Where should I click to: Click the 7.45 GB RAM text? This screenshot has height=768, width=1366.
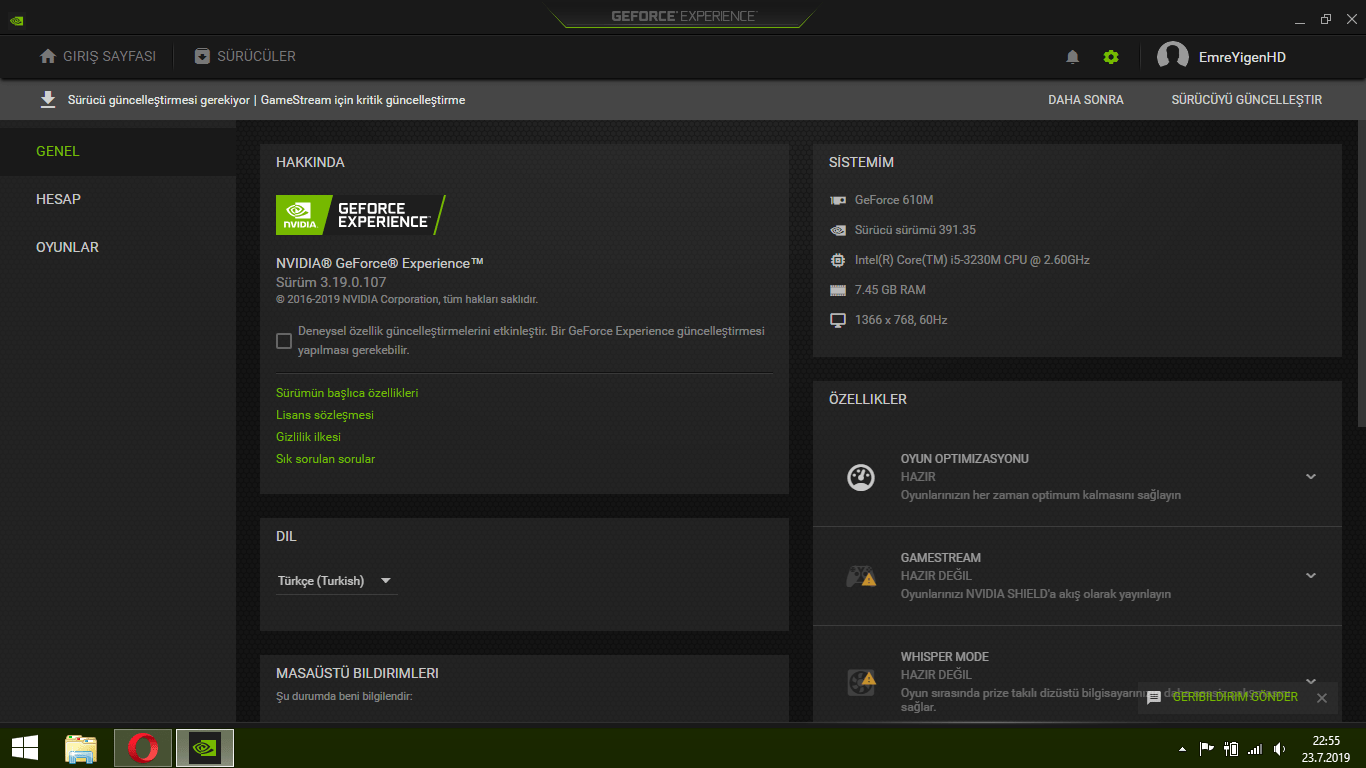pyautogui.click(x=890, y=290)
